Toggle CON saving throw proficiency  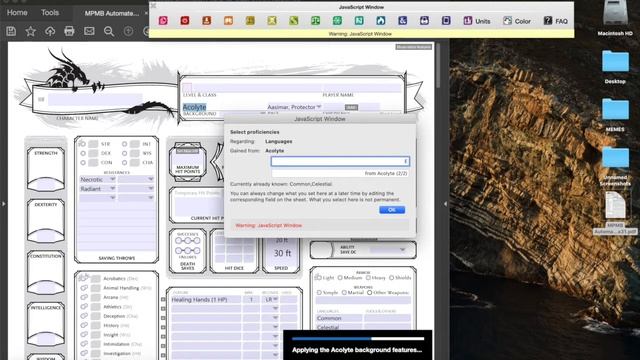point(83,162)
